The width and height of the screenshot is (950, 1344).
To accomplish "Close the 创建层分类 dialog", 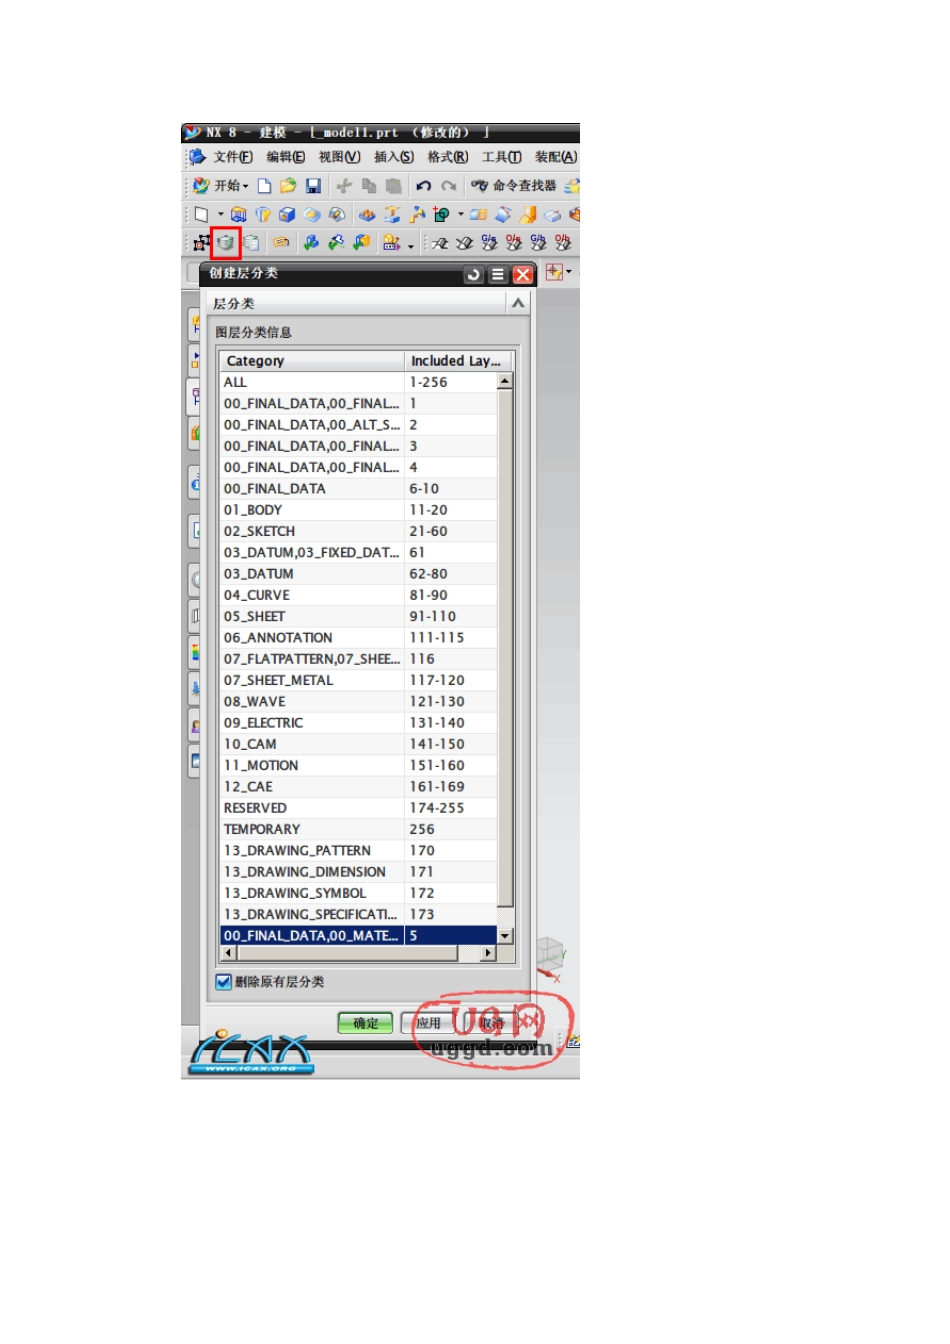I will (x=522, y=274).
